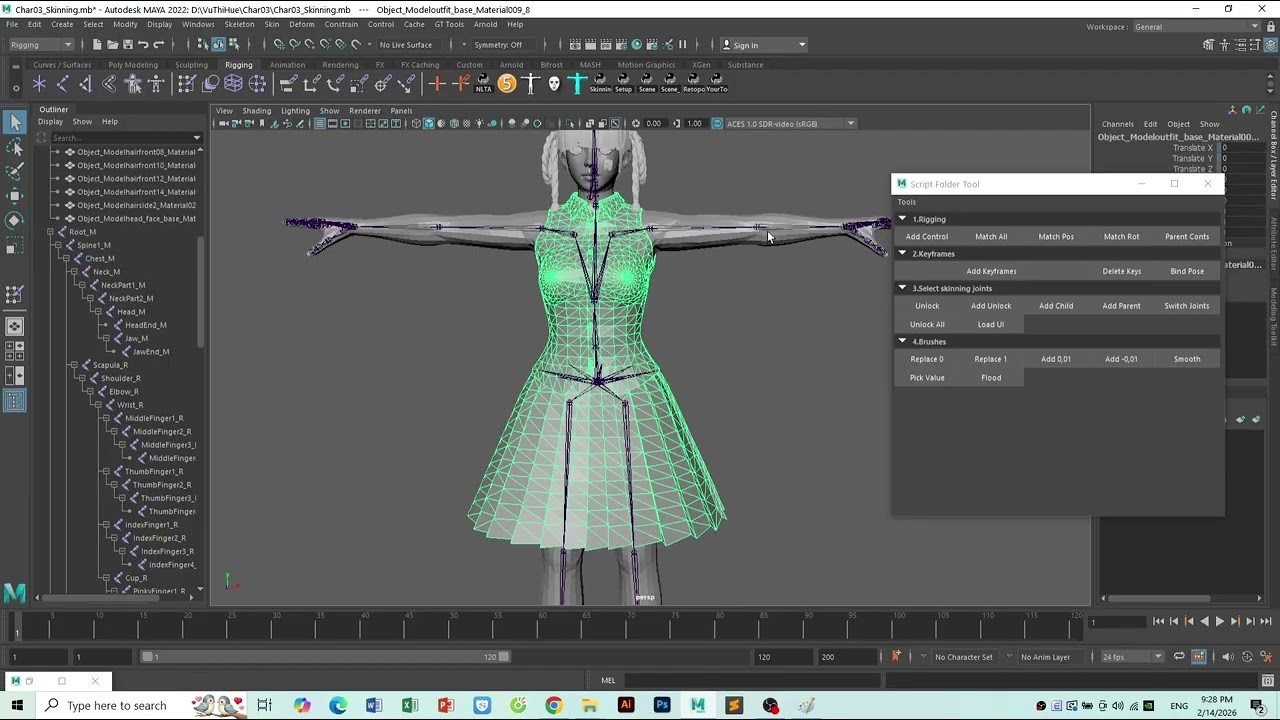Select the Rotate tool in the toolbox

[15, 220]
